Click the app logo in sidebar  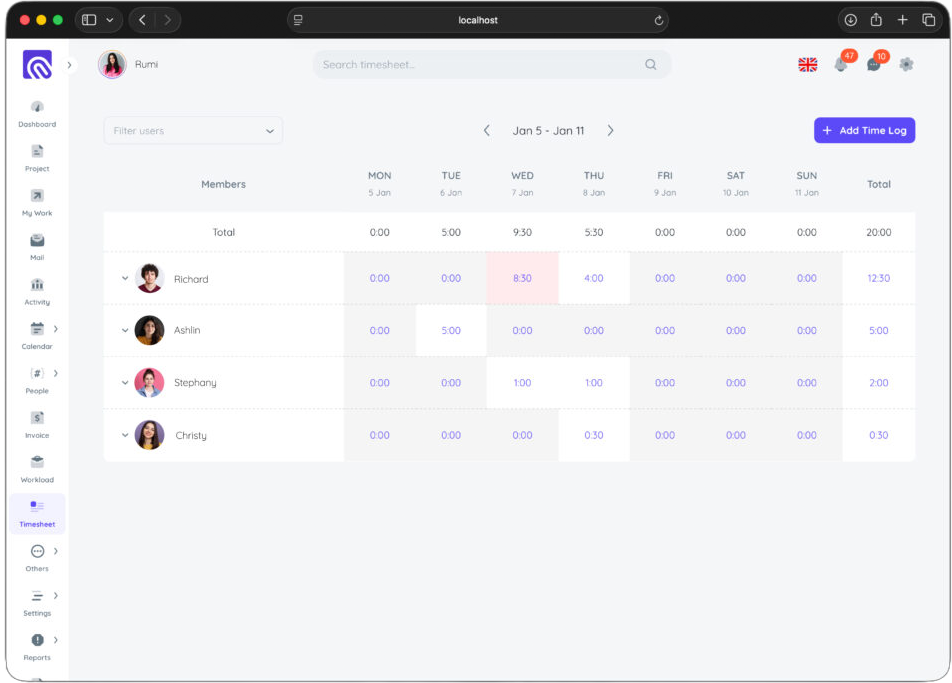pos(37,64)
